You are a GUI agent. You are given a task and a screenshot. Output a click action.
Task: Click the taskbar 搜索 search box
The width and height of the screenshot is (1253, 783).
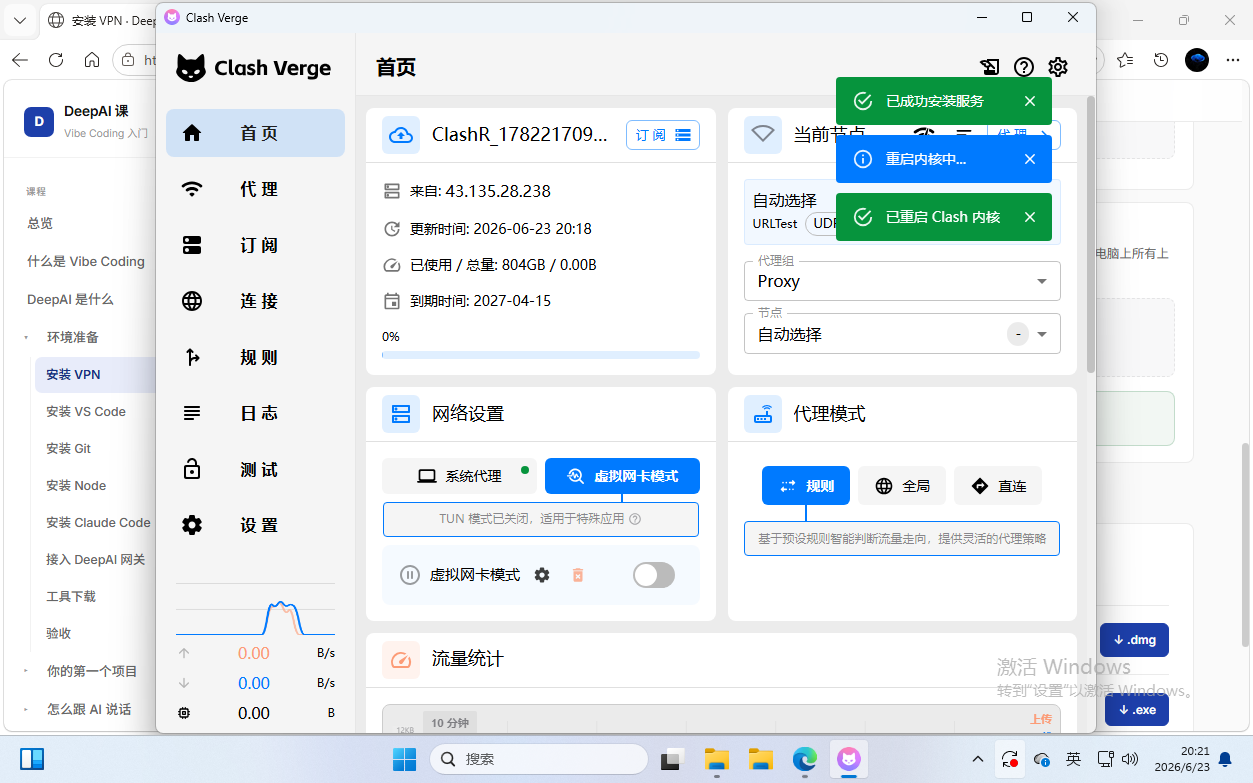538,759
